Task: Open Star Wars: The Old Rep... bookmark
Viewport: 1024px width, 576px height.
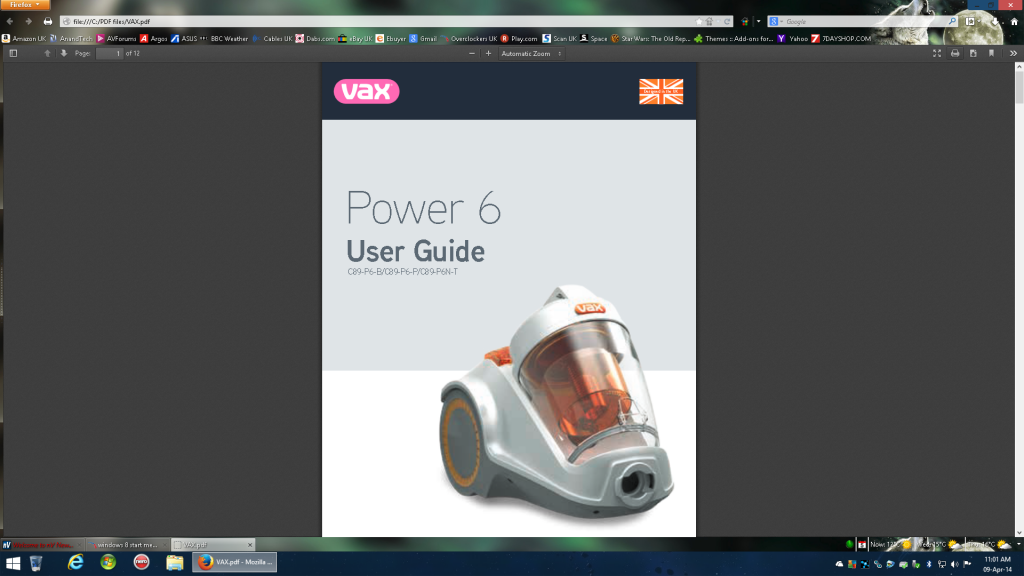Action: [x=650, y=39]
